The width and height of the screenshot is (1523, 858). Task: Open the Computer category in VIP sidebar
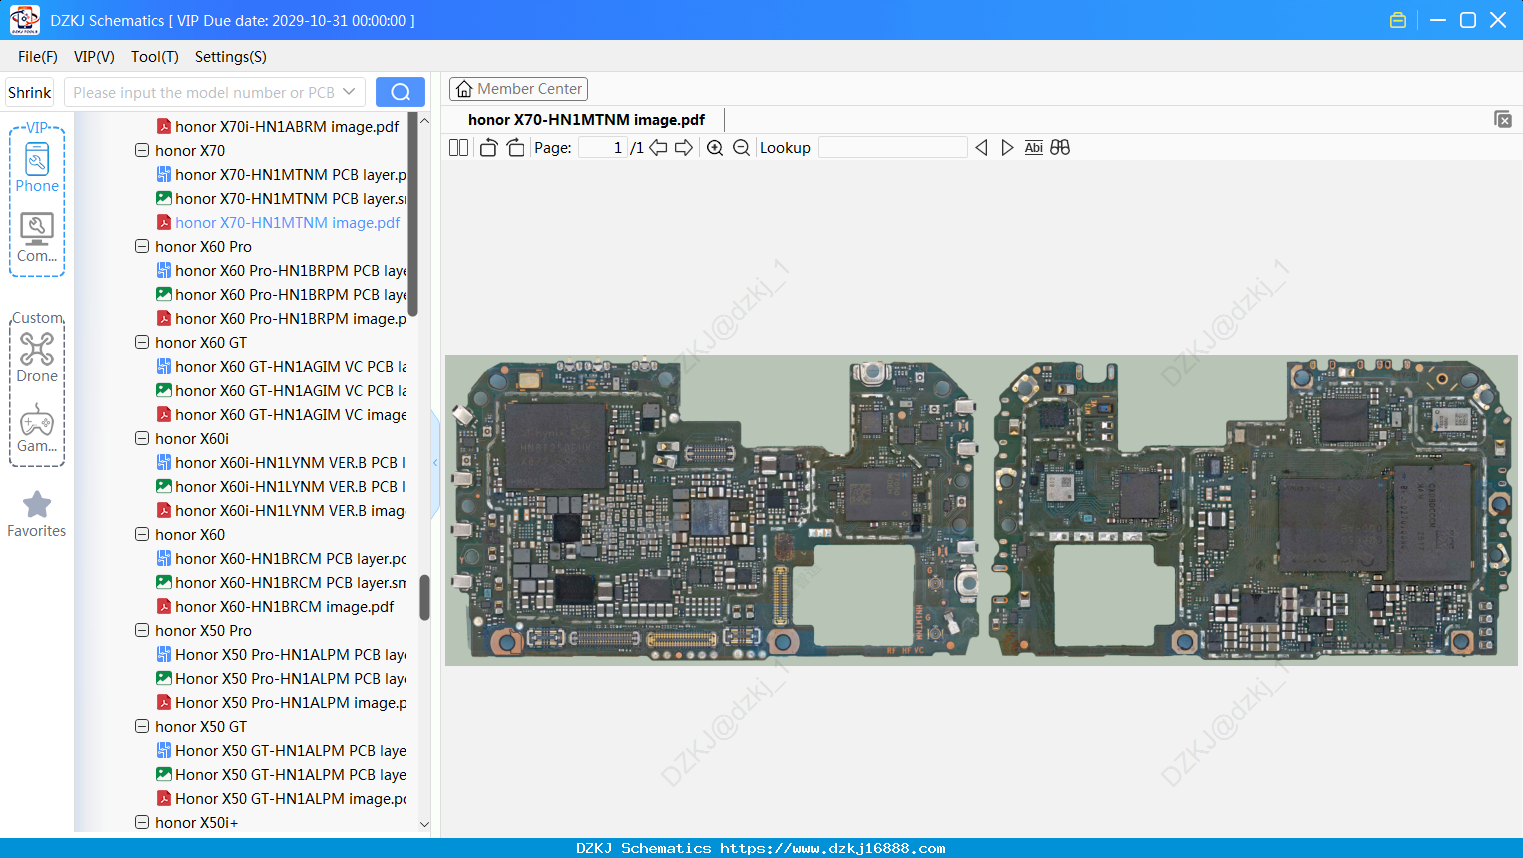(x=37, y=237)
